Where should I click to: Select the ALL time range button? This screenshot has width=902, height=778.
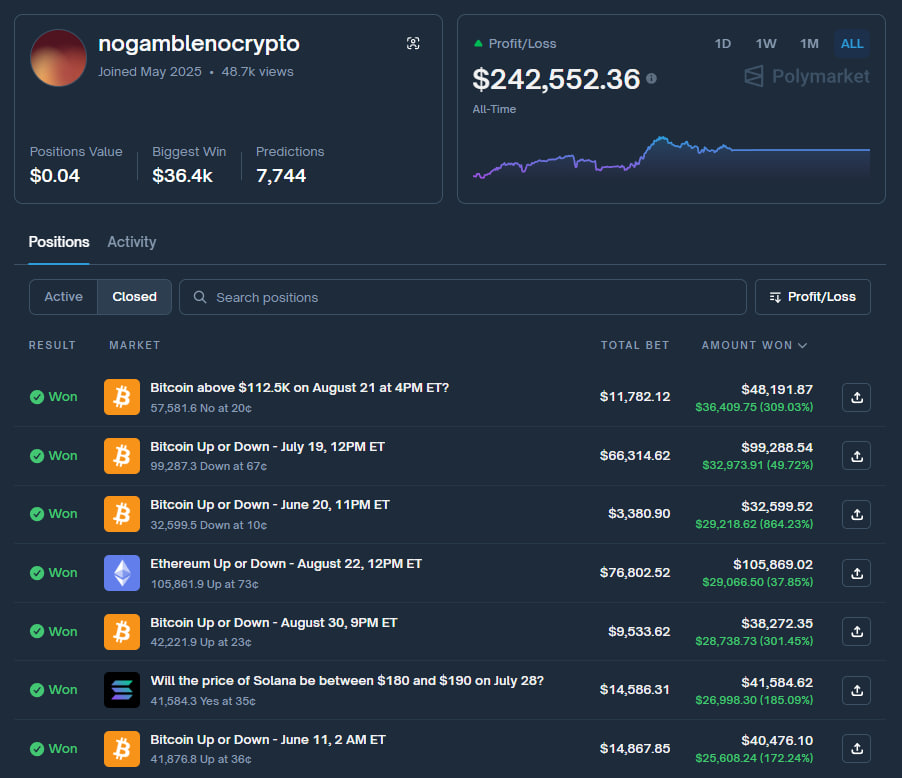coord(852,43)
